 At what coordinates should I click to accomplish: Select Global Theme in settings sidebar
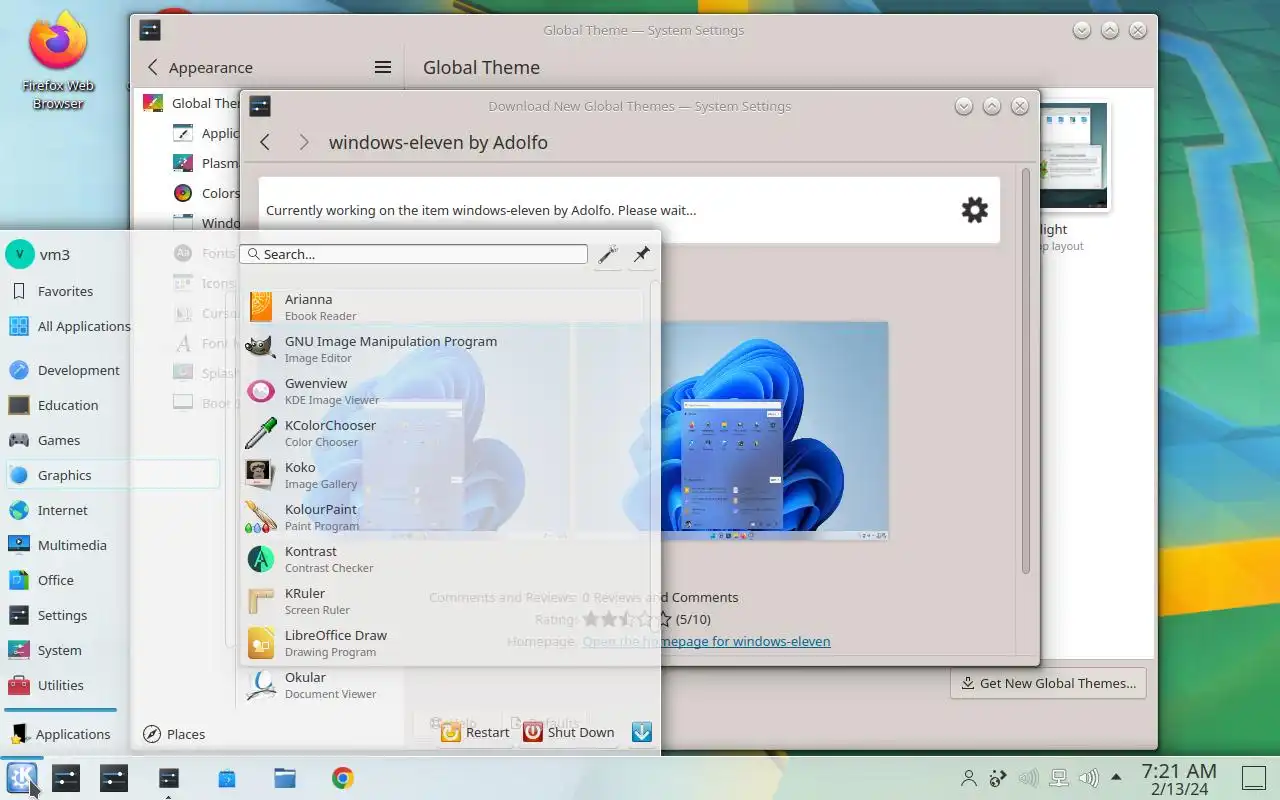[x=191, y=103]
